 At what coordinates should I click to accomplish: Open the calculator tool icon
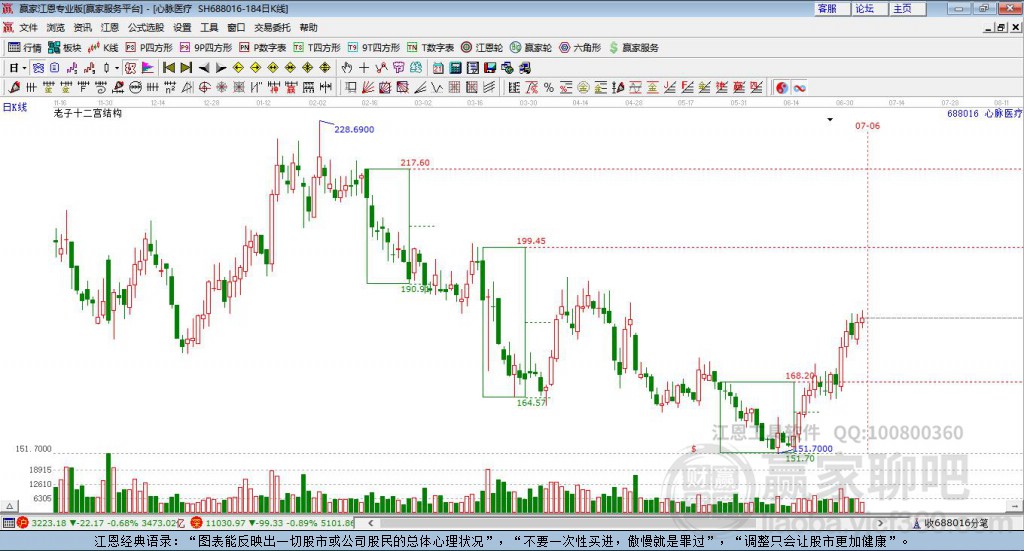click(x=455, y=68)
